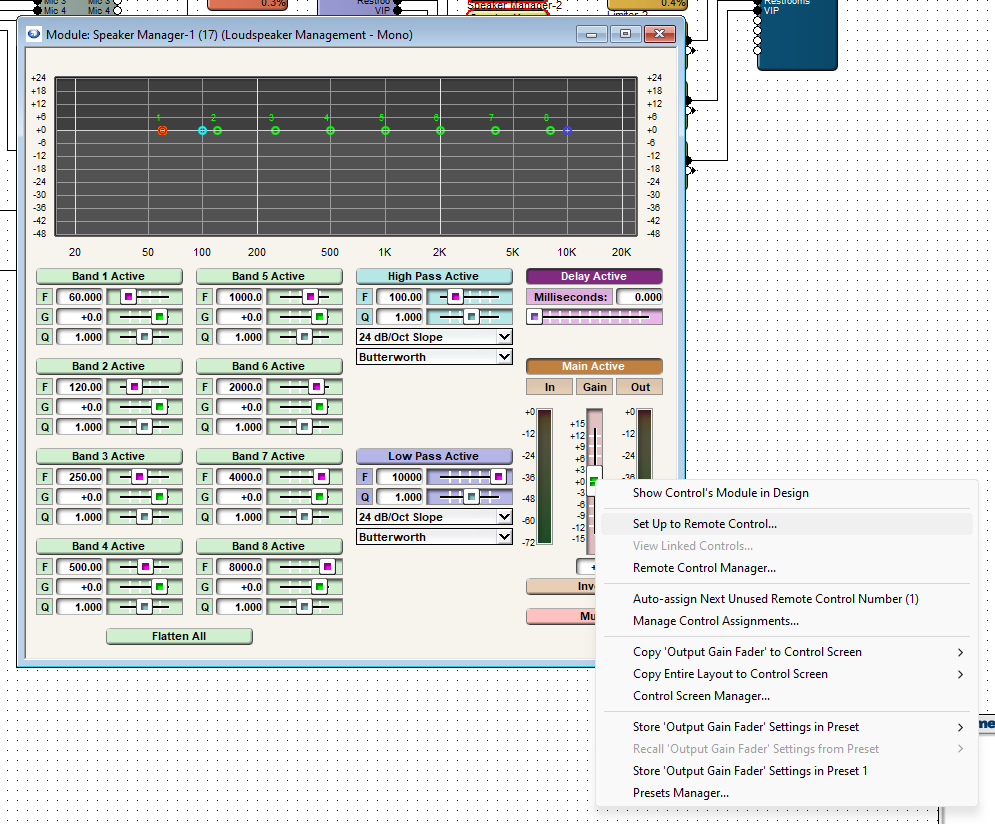
Task: Open the high pass 24 dB/Oct Slope dropdown
Action: 434,337
